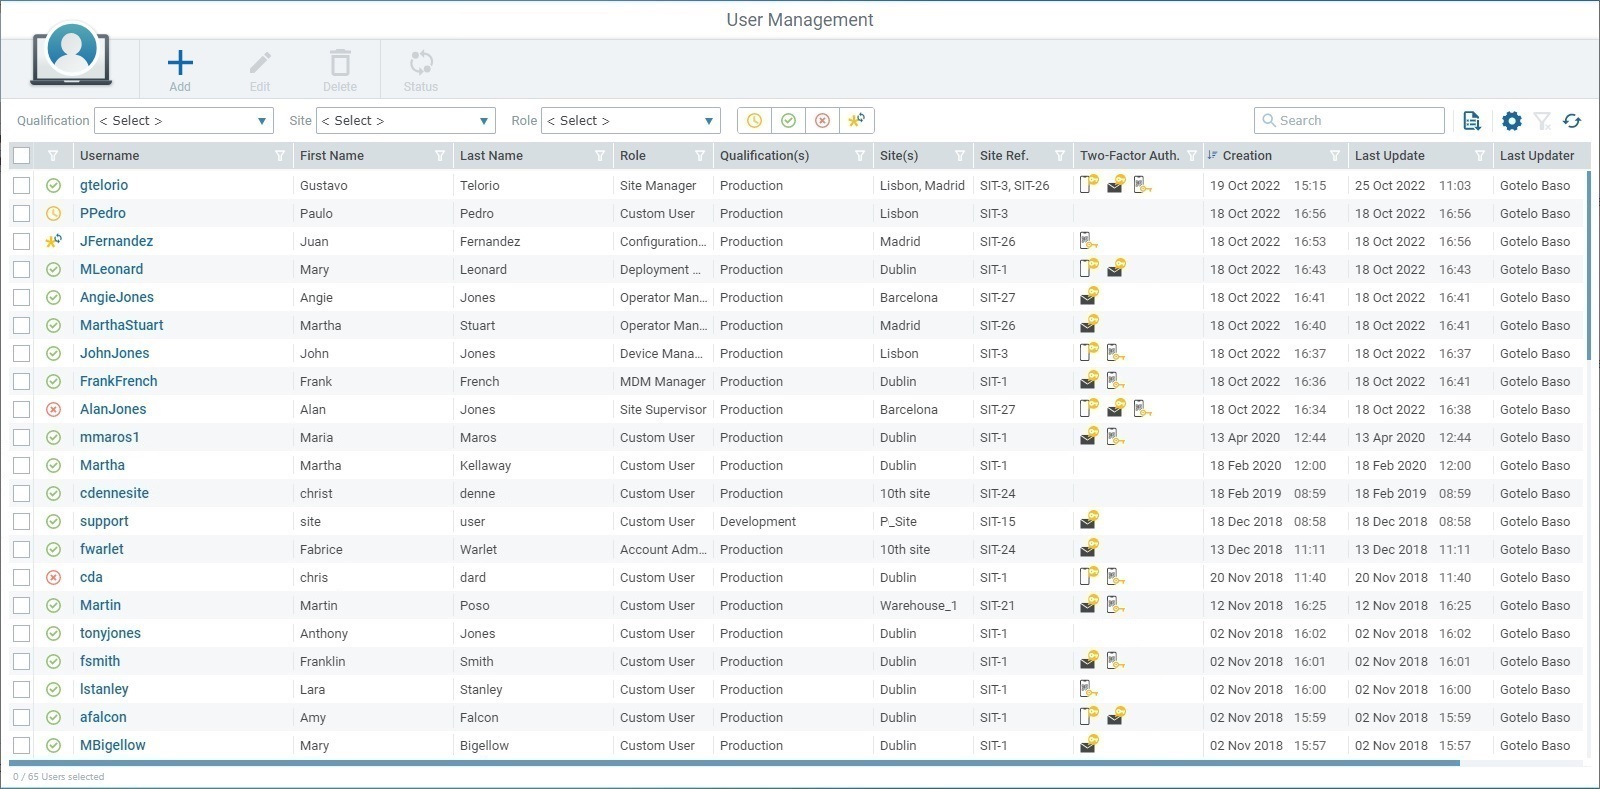
Task: Open the mmaros1 username link
Action: [110, 437]
